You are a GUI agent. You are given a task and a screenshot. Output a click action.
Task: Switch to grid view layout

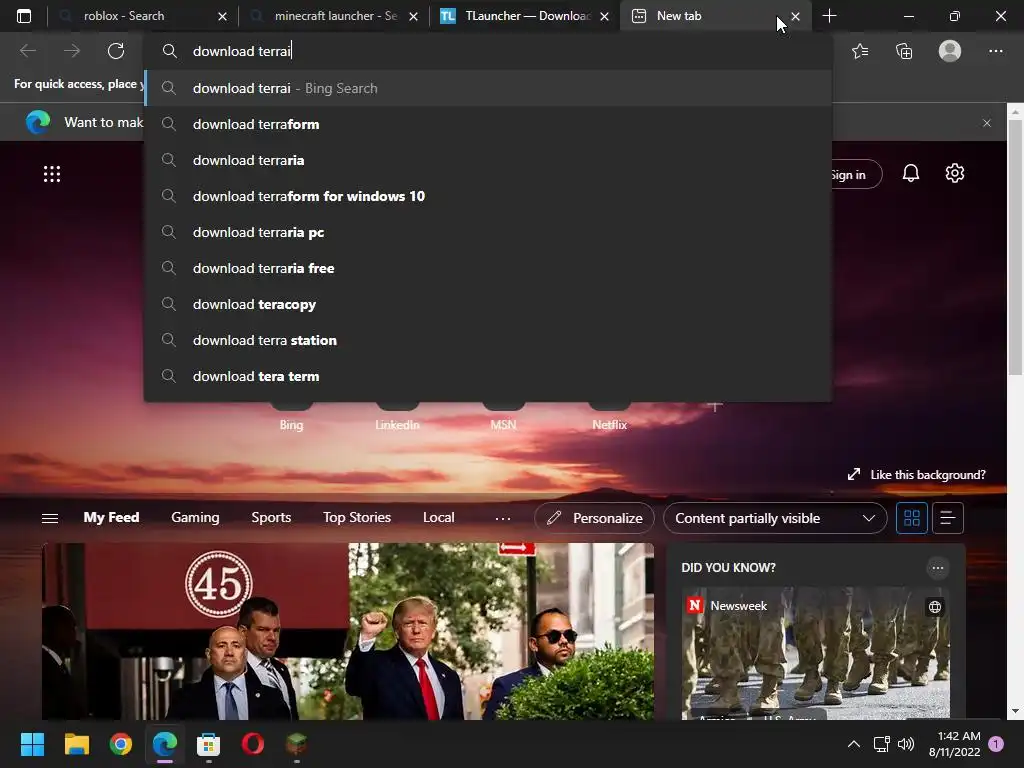[912, 518]
